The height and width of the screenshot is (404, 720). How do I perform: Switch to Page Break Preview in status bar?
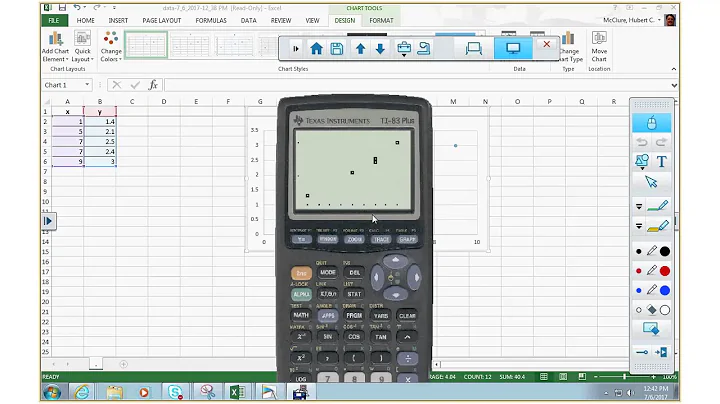coord(582,376)
